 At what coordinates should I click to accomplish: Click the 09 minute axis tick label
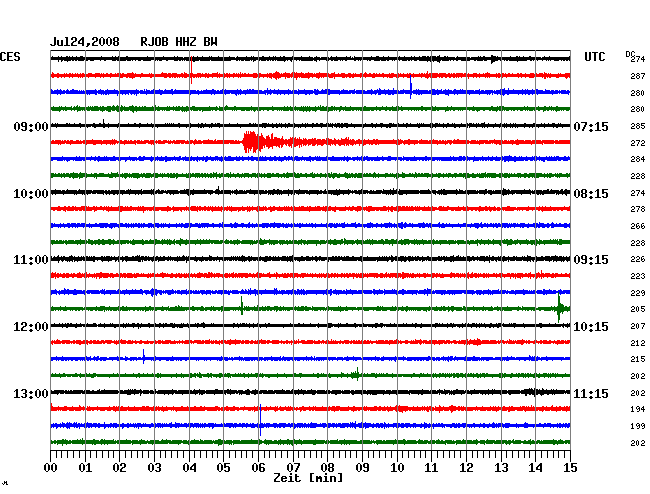click(362, 468)
